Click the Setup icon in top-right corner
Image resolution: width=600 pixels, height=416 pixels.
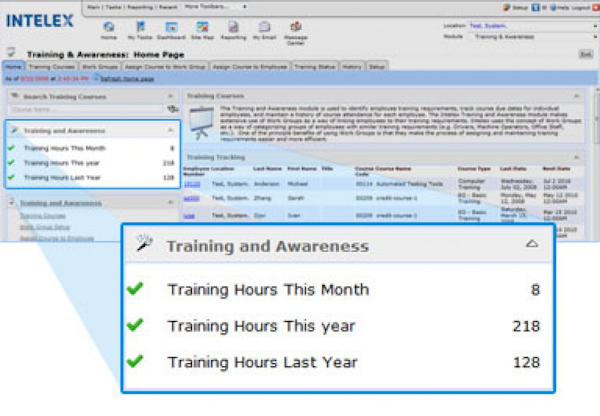[507, 7]
